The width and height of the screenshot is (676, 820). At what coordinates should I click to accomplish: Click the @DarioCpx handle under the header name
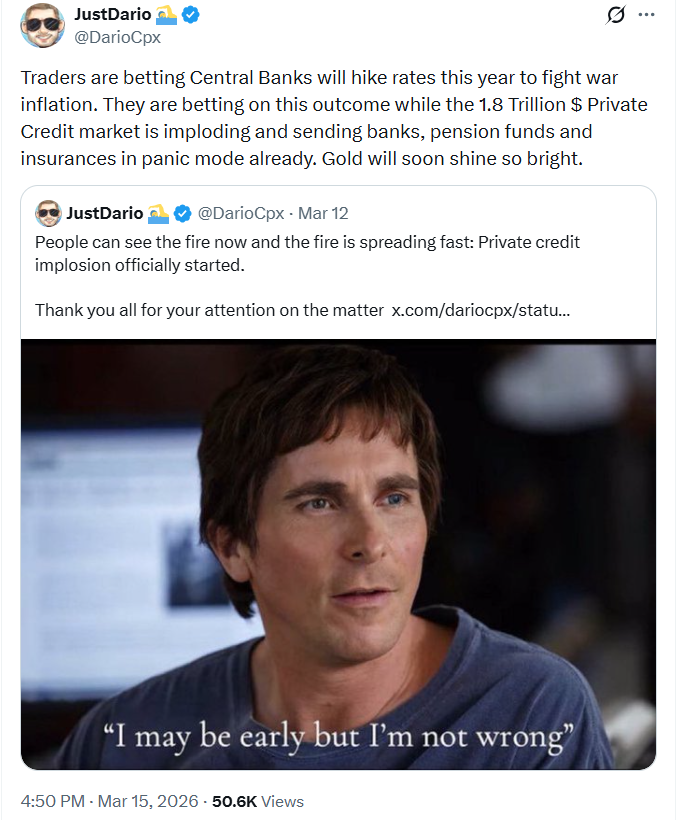[x=118, y=38]
